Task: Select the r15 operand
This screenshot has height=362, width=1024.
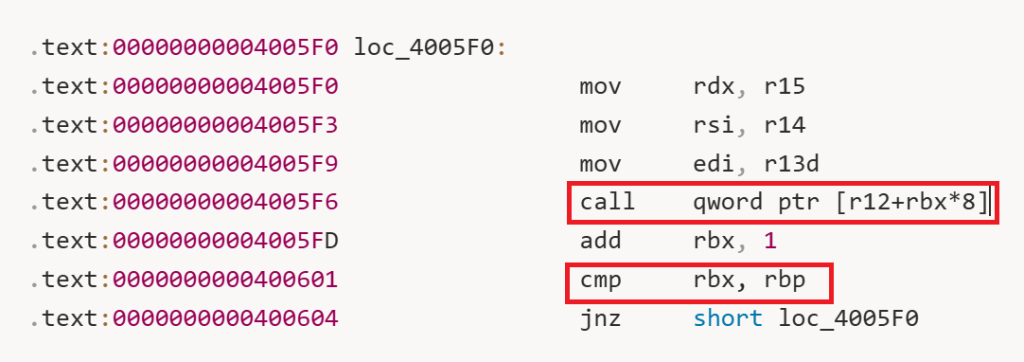Action: point(784,87)
